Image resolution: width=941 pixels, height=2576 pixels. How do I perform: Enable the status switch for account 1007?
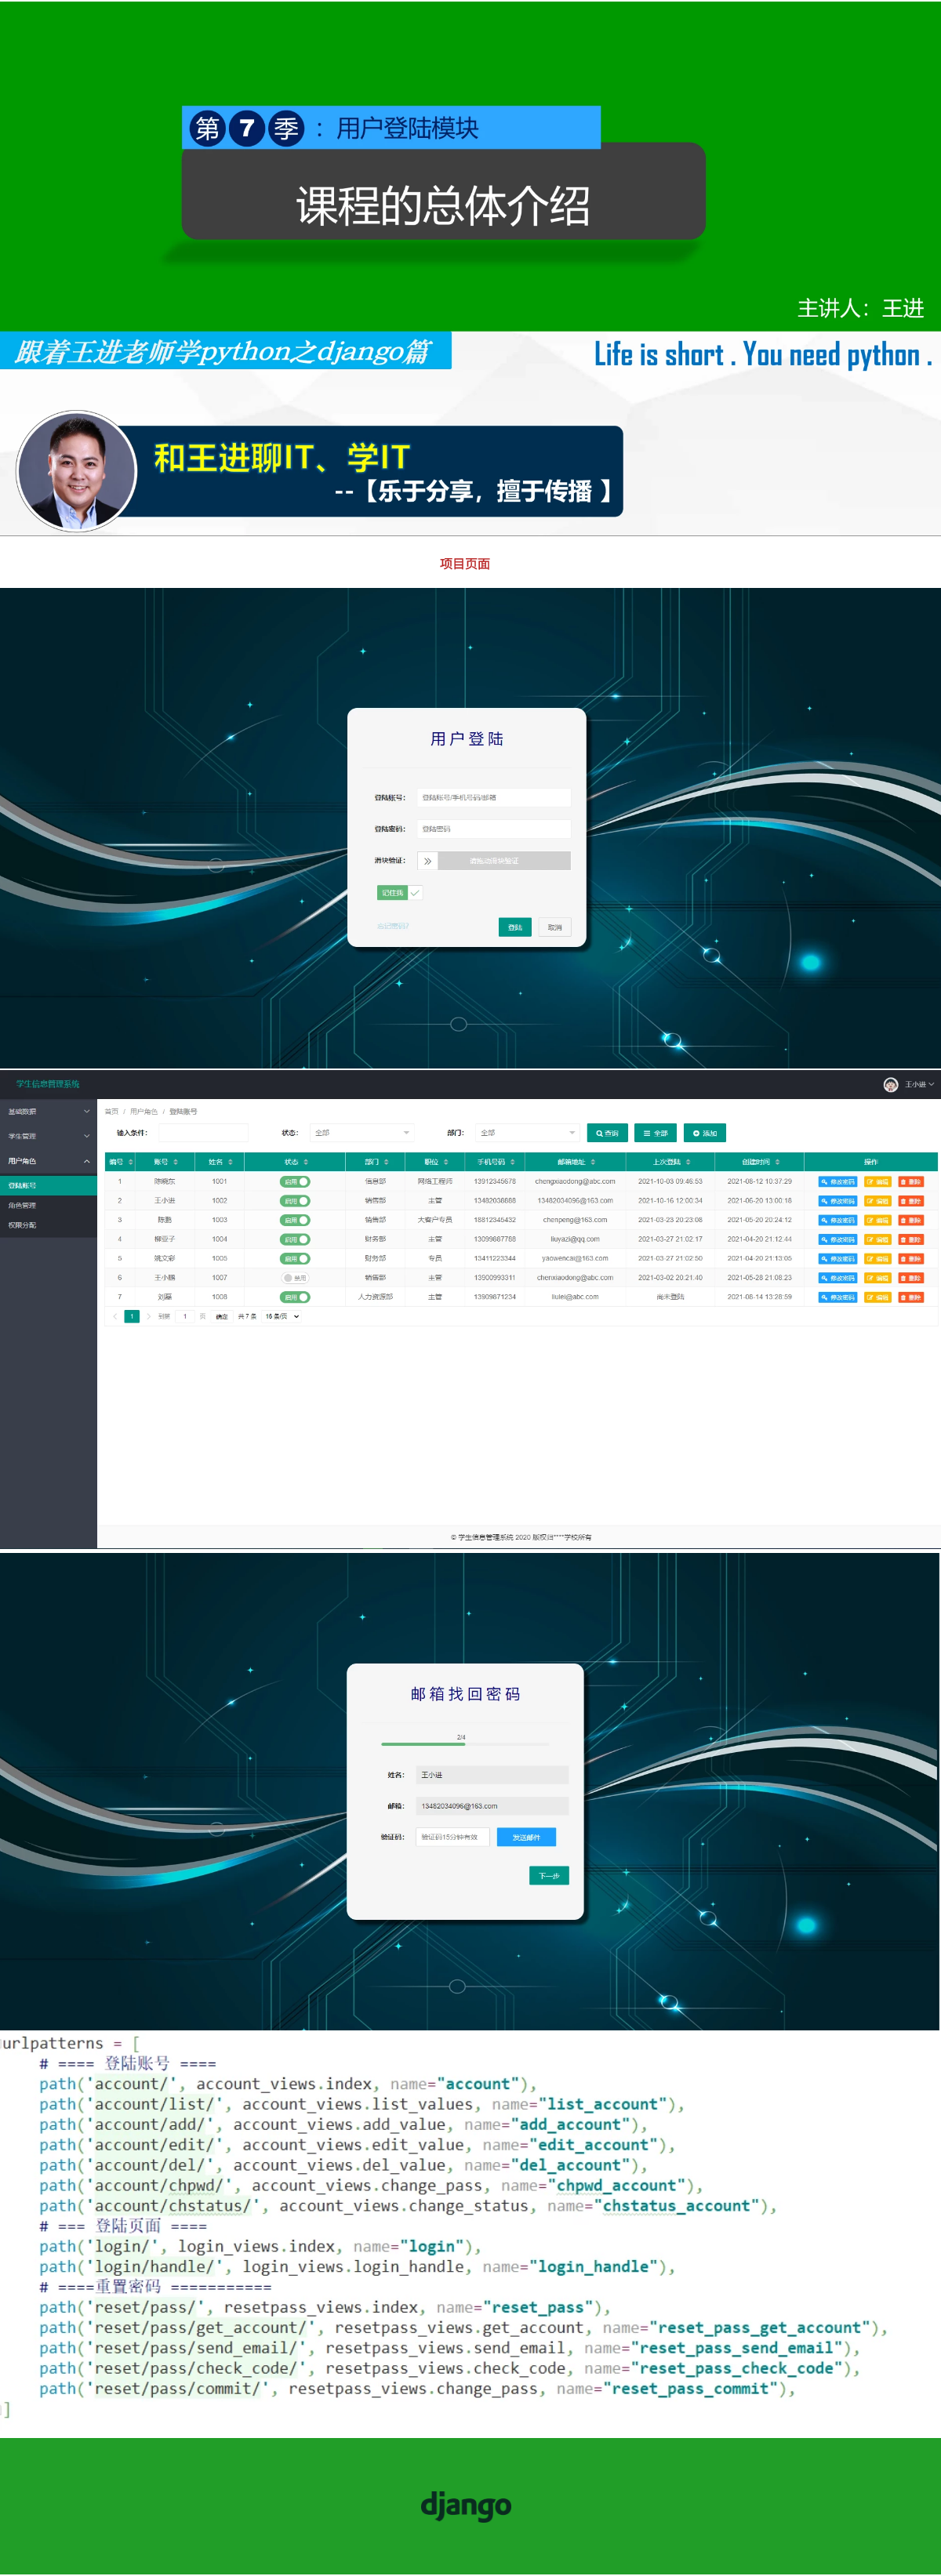[x=295, y=1277]
